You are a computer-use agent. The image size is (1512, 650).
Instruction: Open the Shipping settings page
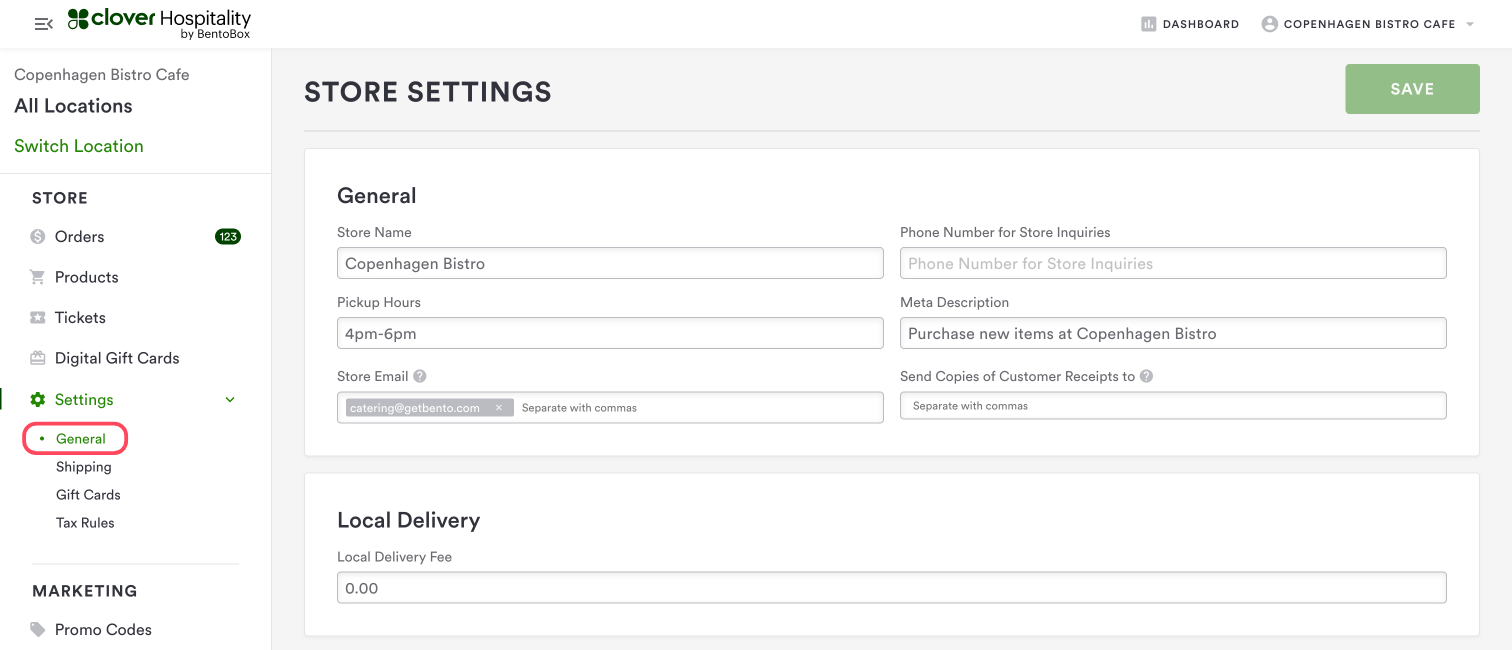(x=84, y=467)
